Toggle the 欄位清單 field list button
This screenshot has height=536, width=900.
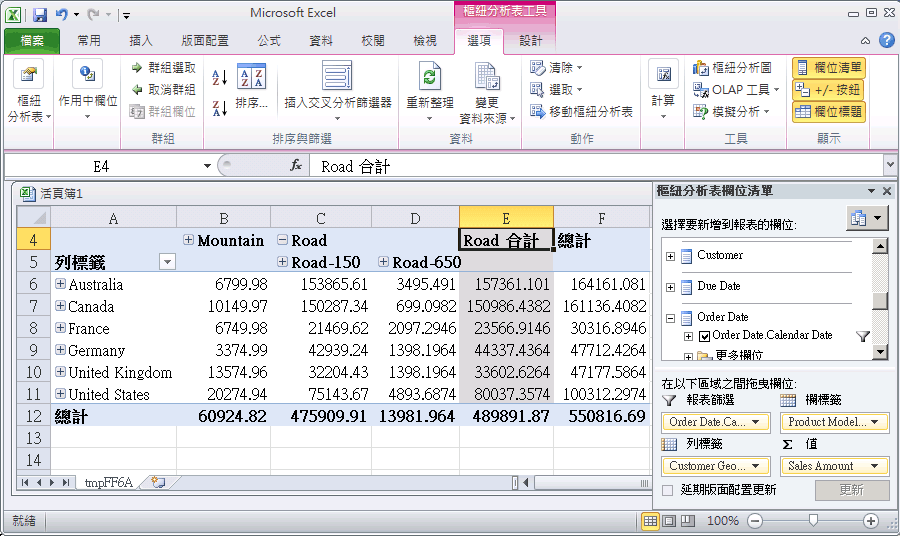(x=829, y=68)
